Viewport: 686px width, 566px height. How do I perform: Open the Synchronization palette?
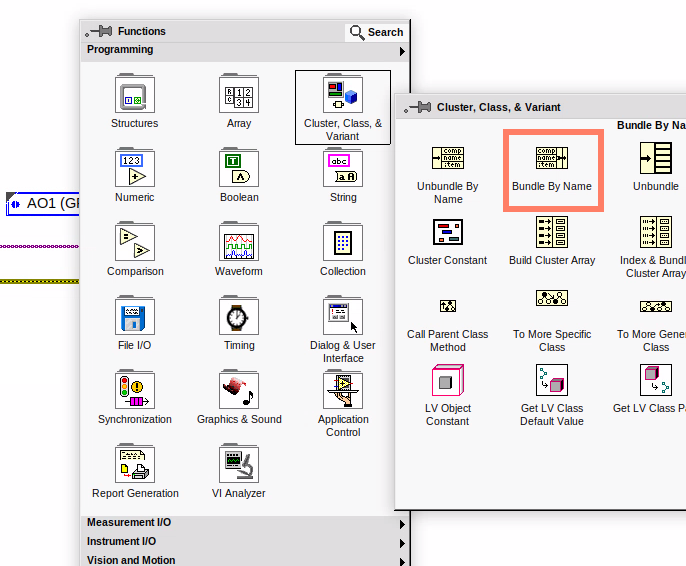pyautogui.click(x=135, y=390)
